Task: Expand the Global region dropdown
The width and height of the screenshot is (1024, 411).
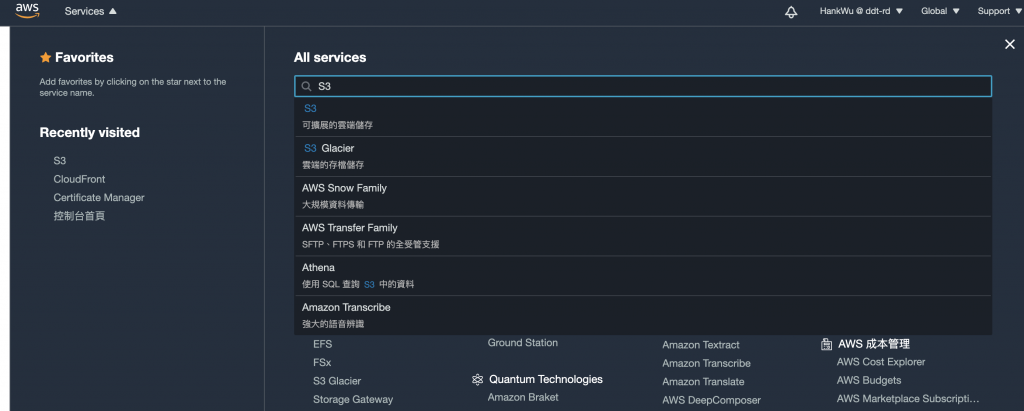Action: [x=940, y=11]
